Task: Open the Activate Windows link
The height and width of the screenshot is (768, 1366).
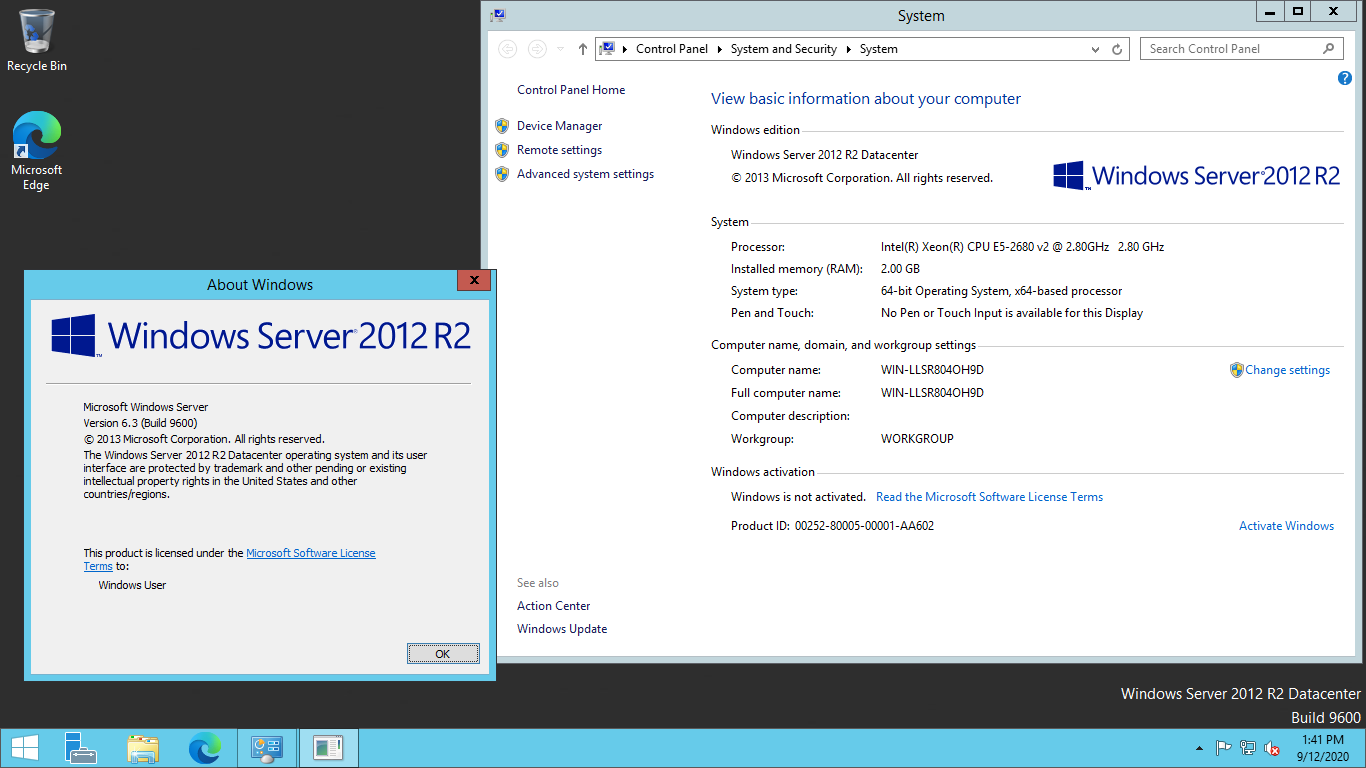Action: 1286,526
